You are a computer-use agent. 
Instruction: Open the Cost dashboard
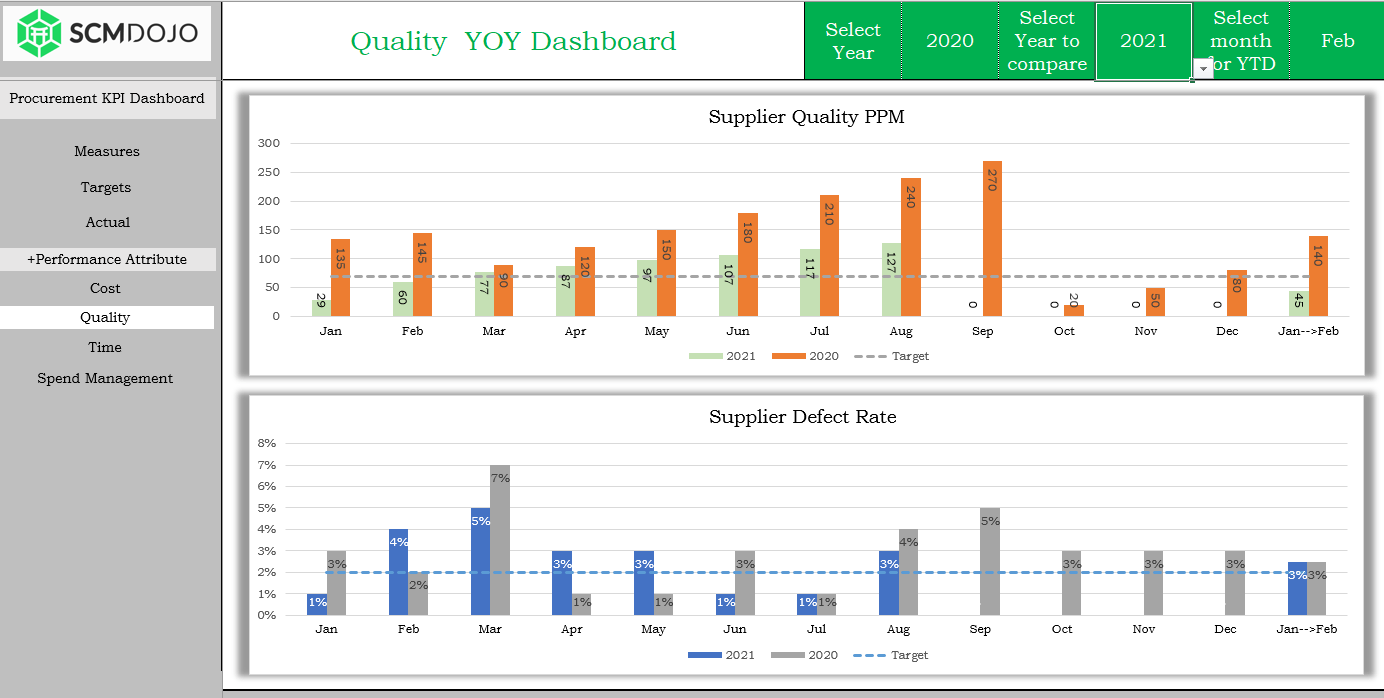coord(105,289)
